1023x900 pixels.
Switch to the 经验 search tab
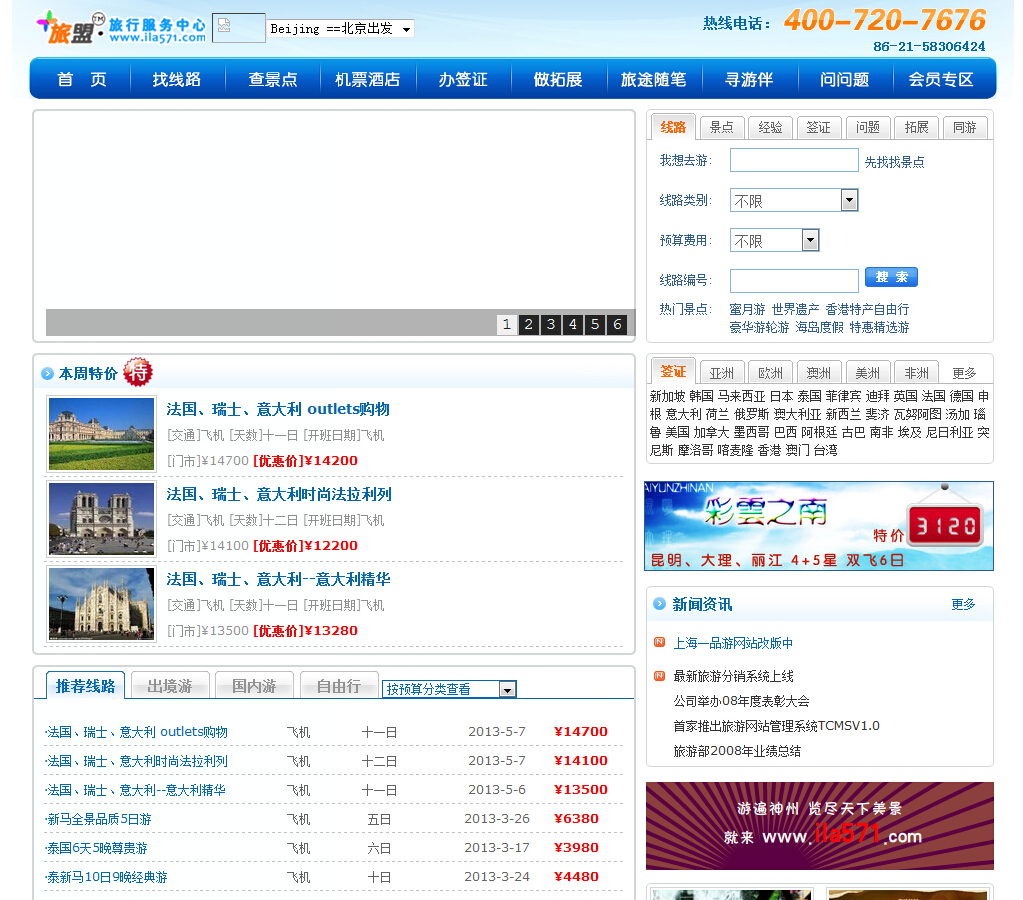771,127
